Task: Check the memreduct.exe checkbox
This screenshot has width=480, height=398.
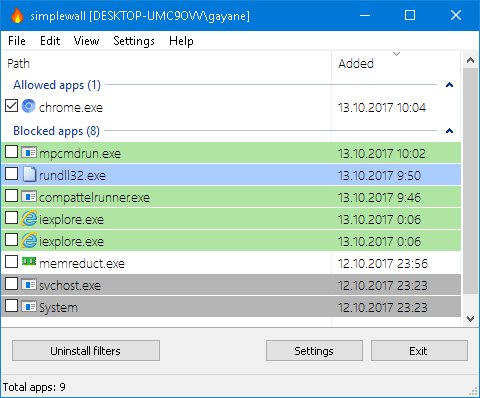Action: tap(12, 262)
